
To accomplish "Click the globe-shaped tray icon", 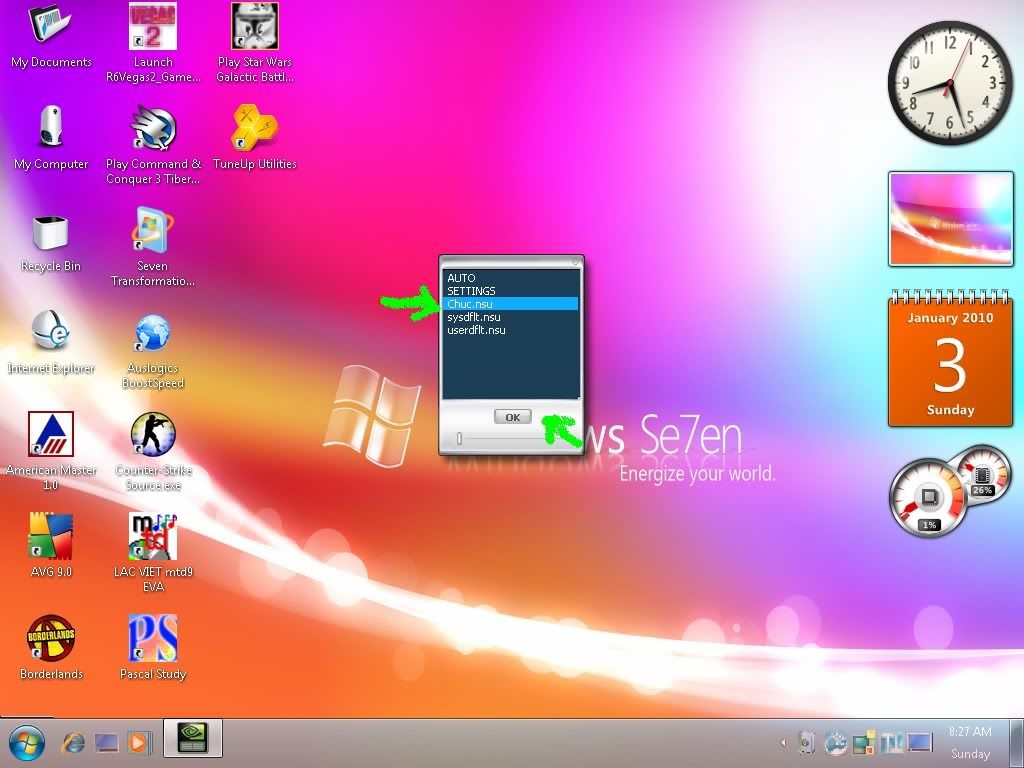I will point(835,743).
